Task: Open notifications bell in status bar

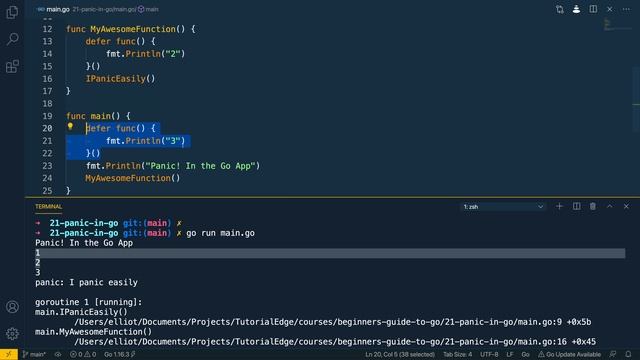Action: (628, 354)
